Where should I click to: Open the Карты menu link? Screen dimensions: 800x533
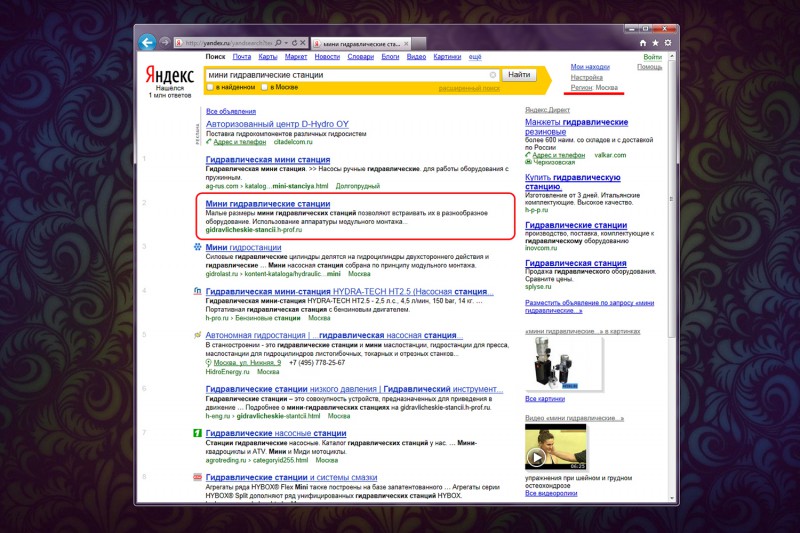[268, 57]
